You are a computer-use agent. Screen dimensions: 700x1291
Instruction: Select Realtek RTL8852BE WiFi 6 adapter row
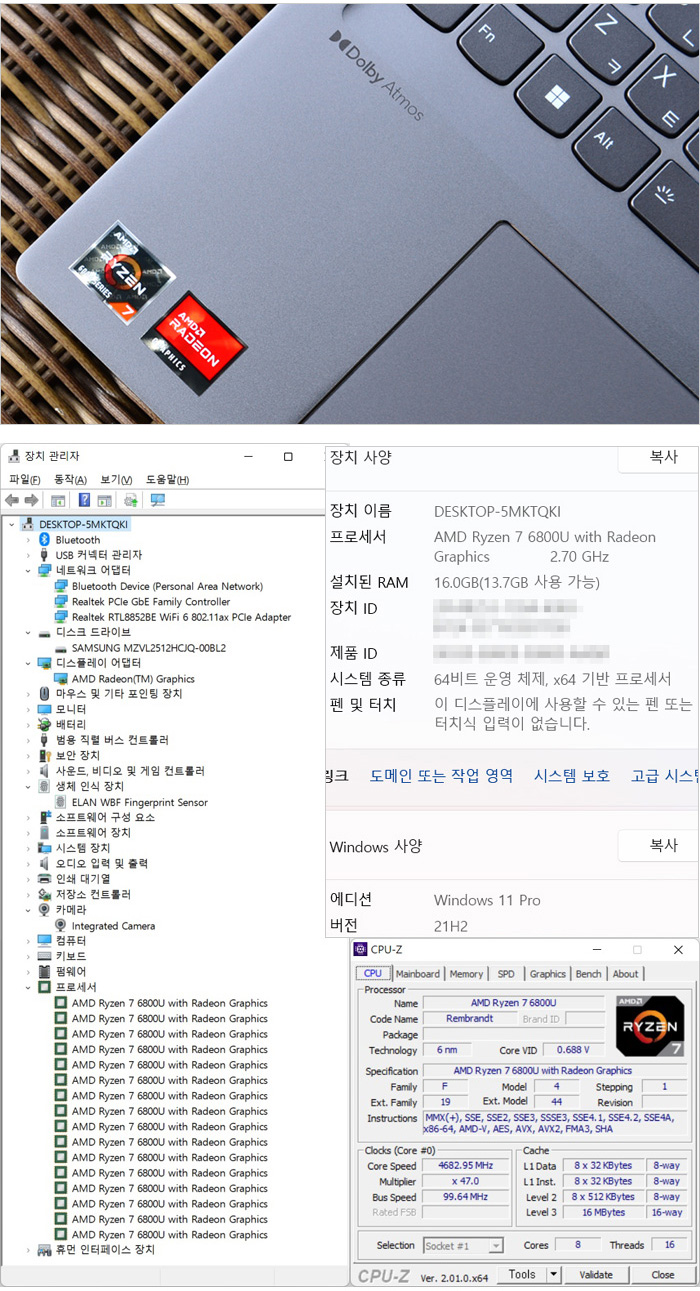(182, 618)
